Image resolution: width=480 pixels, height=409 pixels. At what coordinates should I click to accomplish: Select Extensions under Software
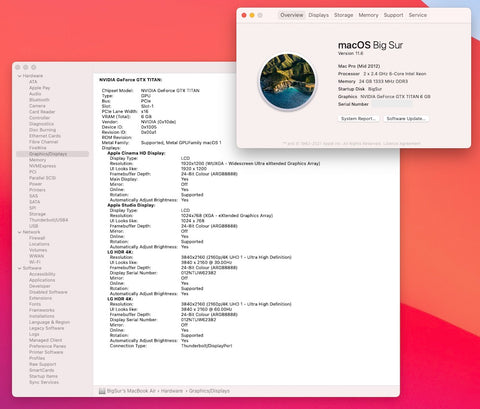[x=40, y=298]
